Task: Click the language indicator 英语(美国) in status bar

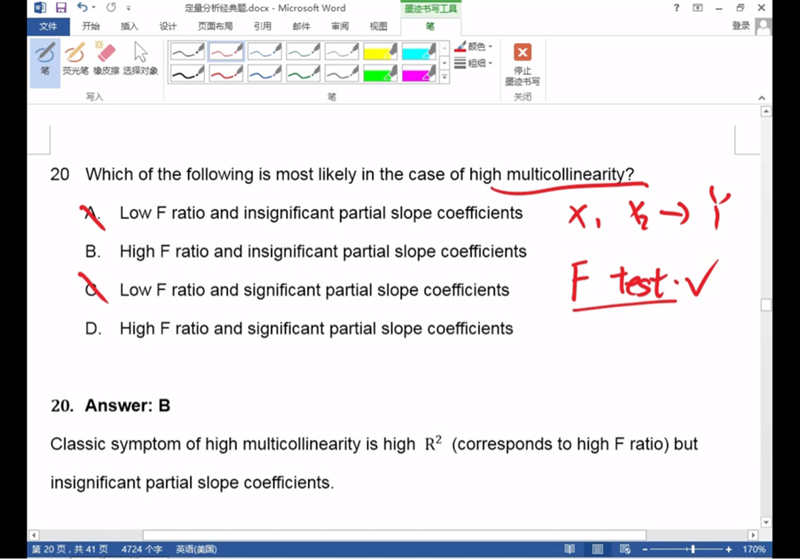Action: 197,550
